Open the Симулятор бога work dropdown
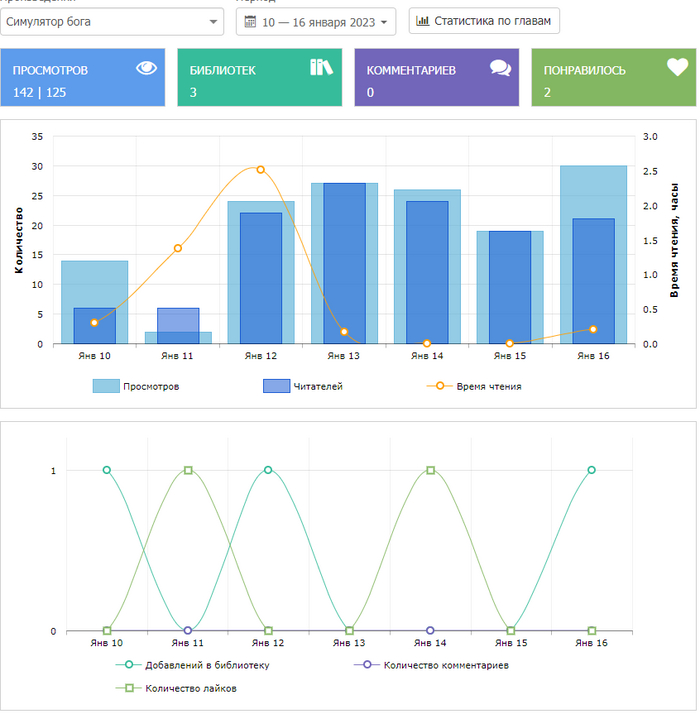 pyautogui.click(x=112, y=21)
